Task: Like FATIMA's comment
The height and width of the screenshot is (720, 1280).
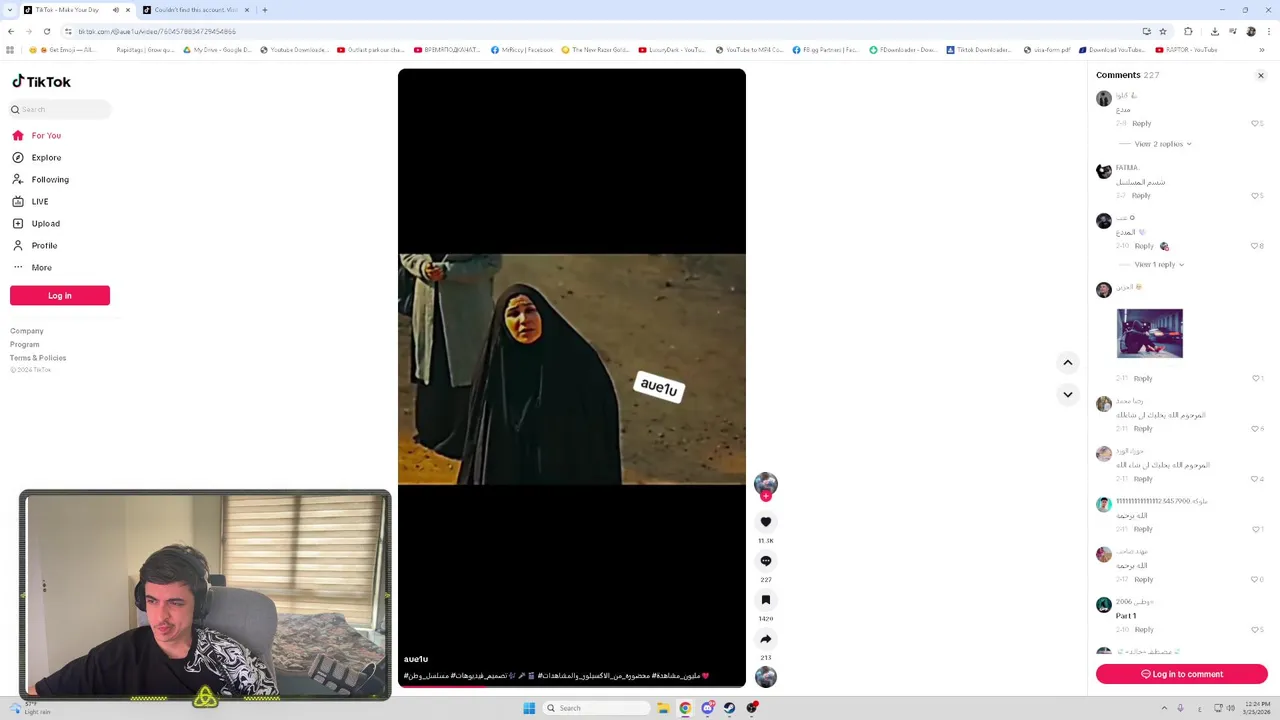Action: click(x=1257, y=196)
